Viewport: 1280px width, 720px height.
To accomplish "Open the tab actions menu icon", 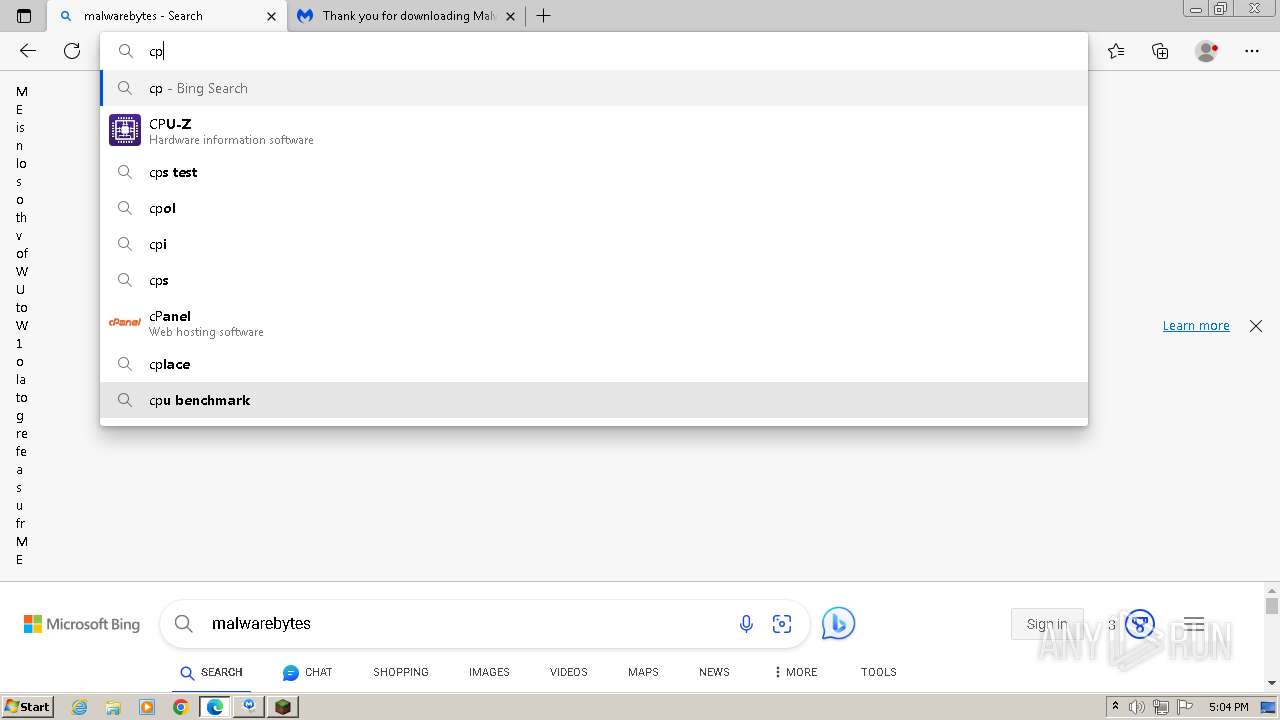I will [x=24, y=16].
